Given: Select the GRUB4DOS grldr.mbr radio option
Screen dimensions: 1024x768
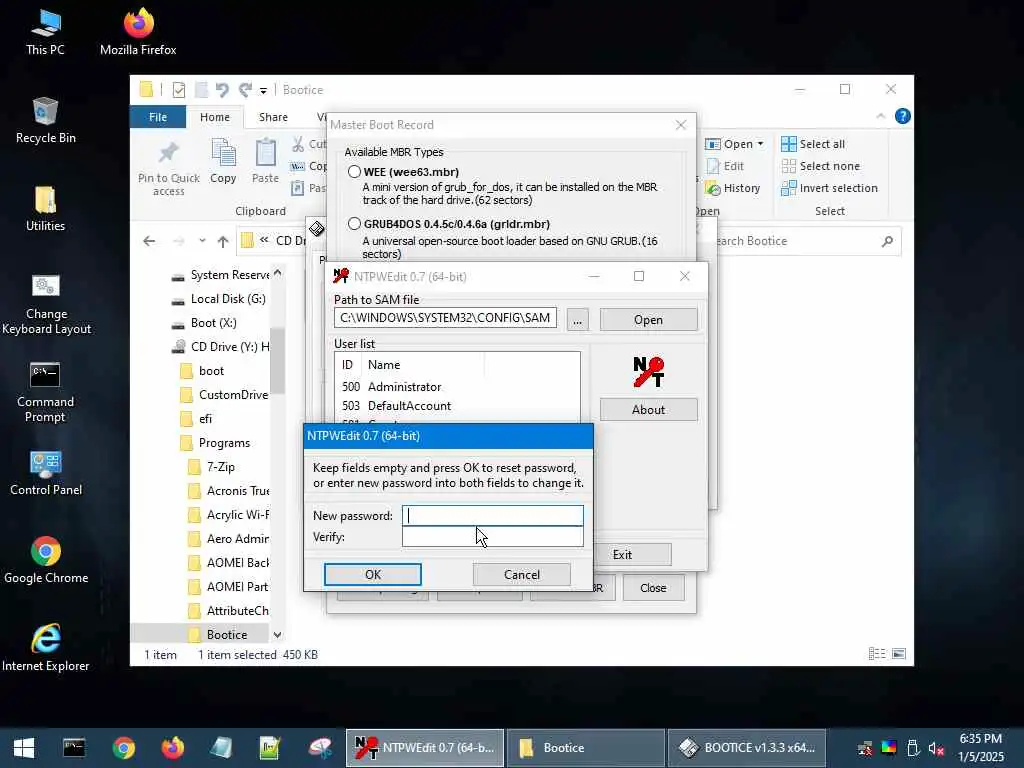Looking at the screenshot, I should click(354, 224).
